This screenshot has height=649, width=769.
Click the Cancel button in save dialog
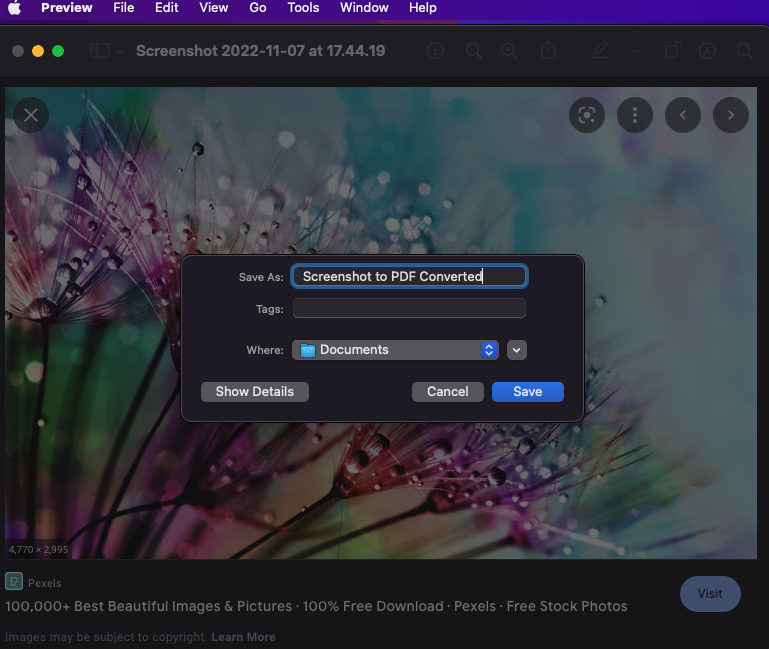(x=447, y=392)
